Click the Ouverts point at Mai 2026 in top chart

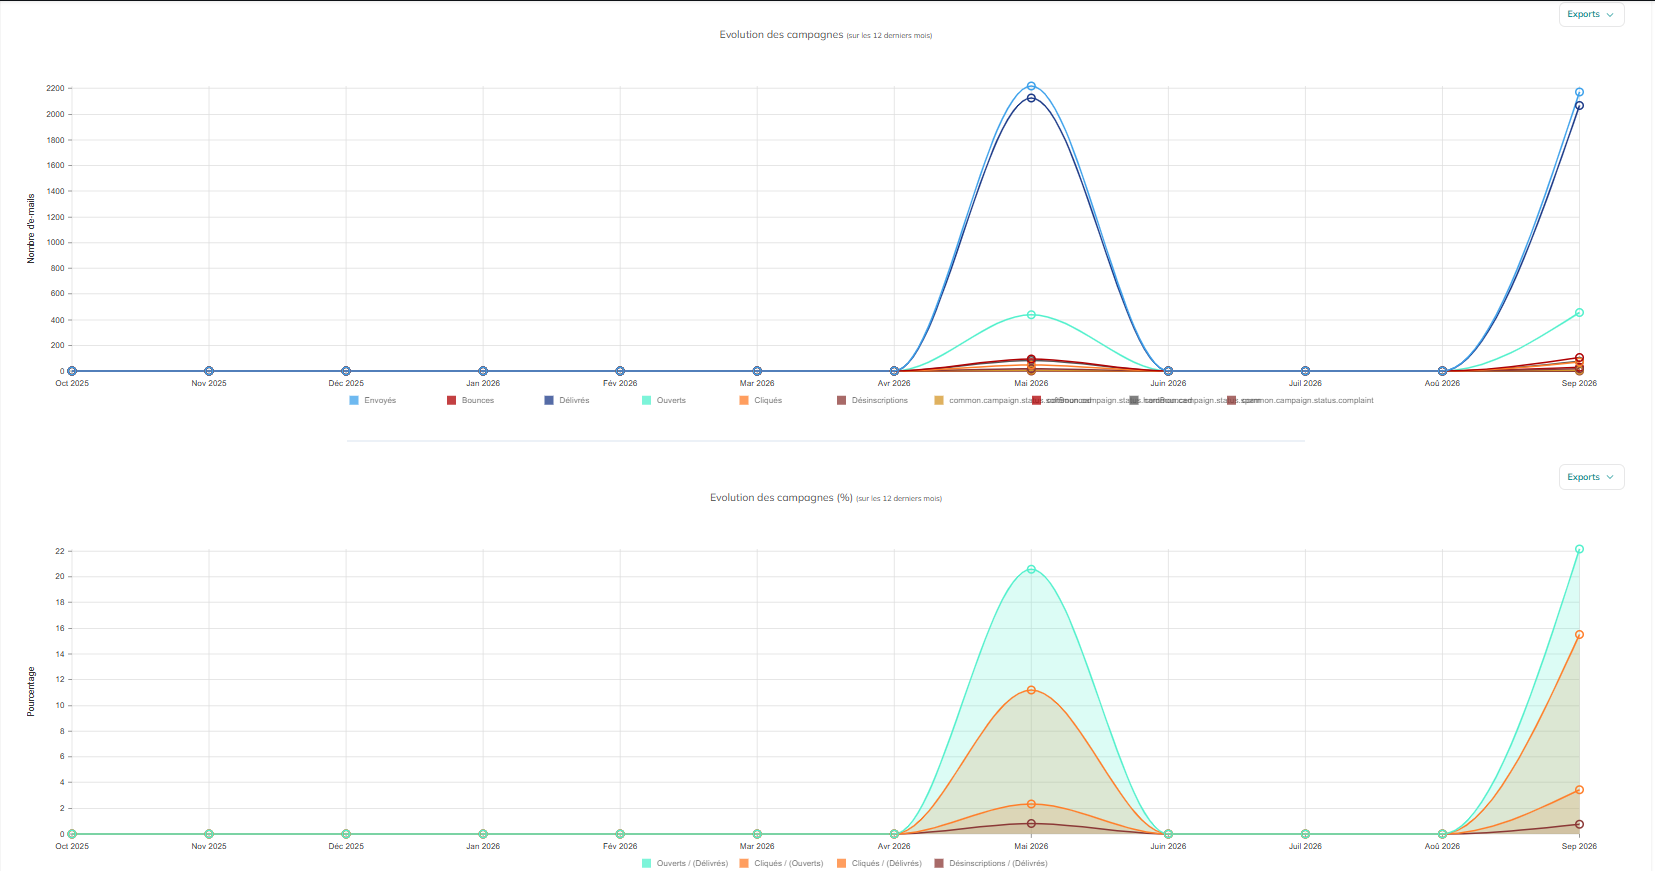click(1031, 315)
